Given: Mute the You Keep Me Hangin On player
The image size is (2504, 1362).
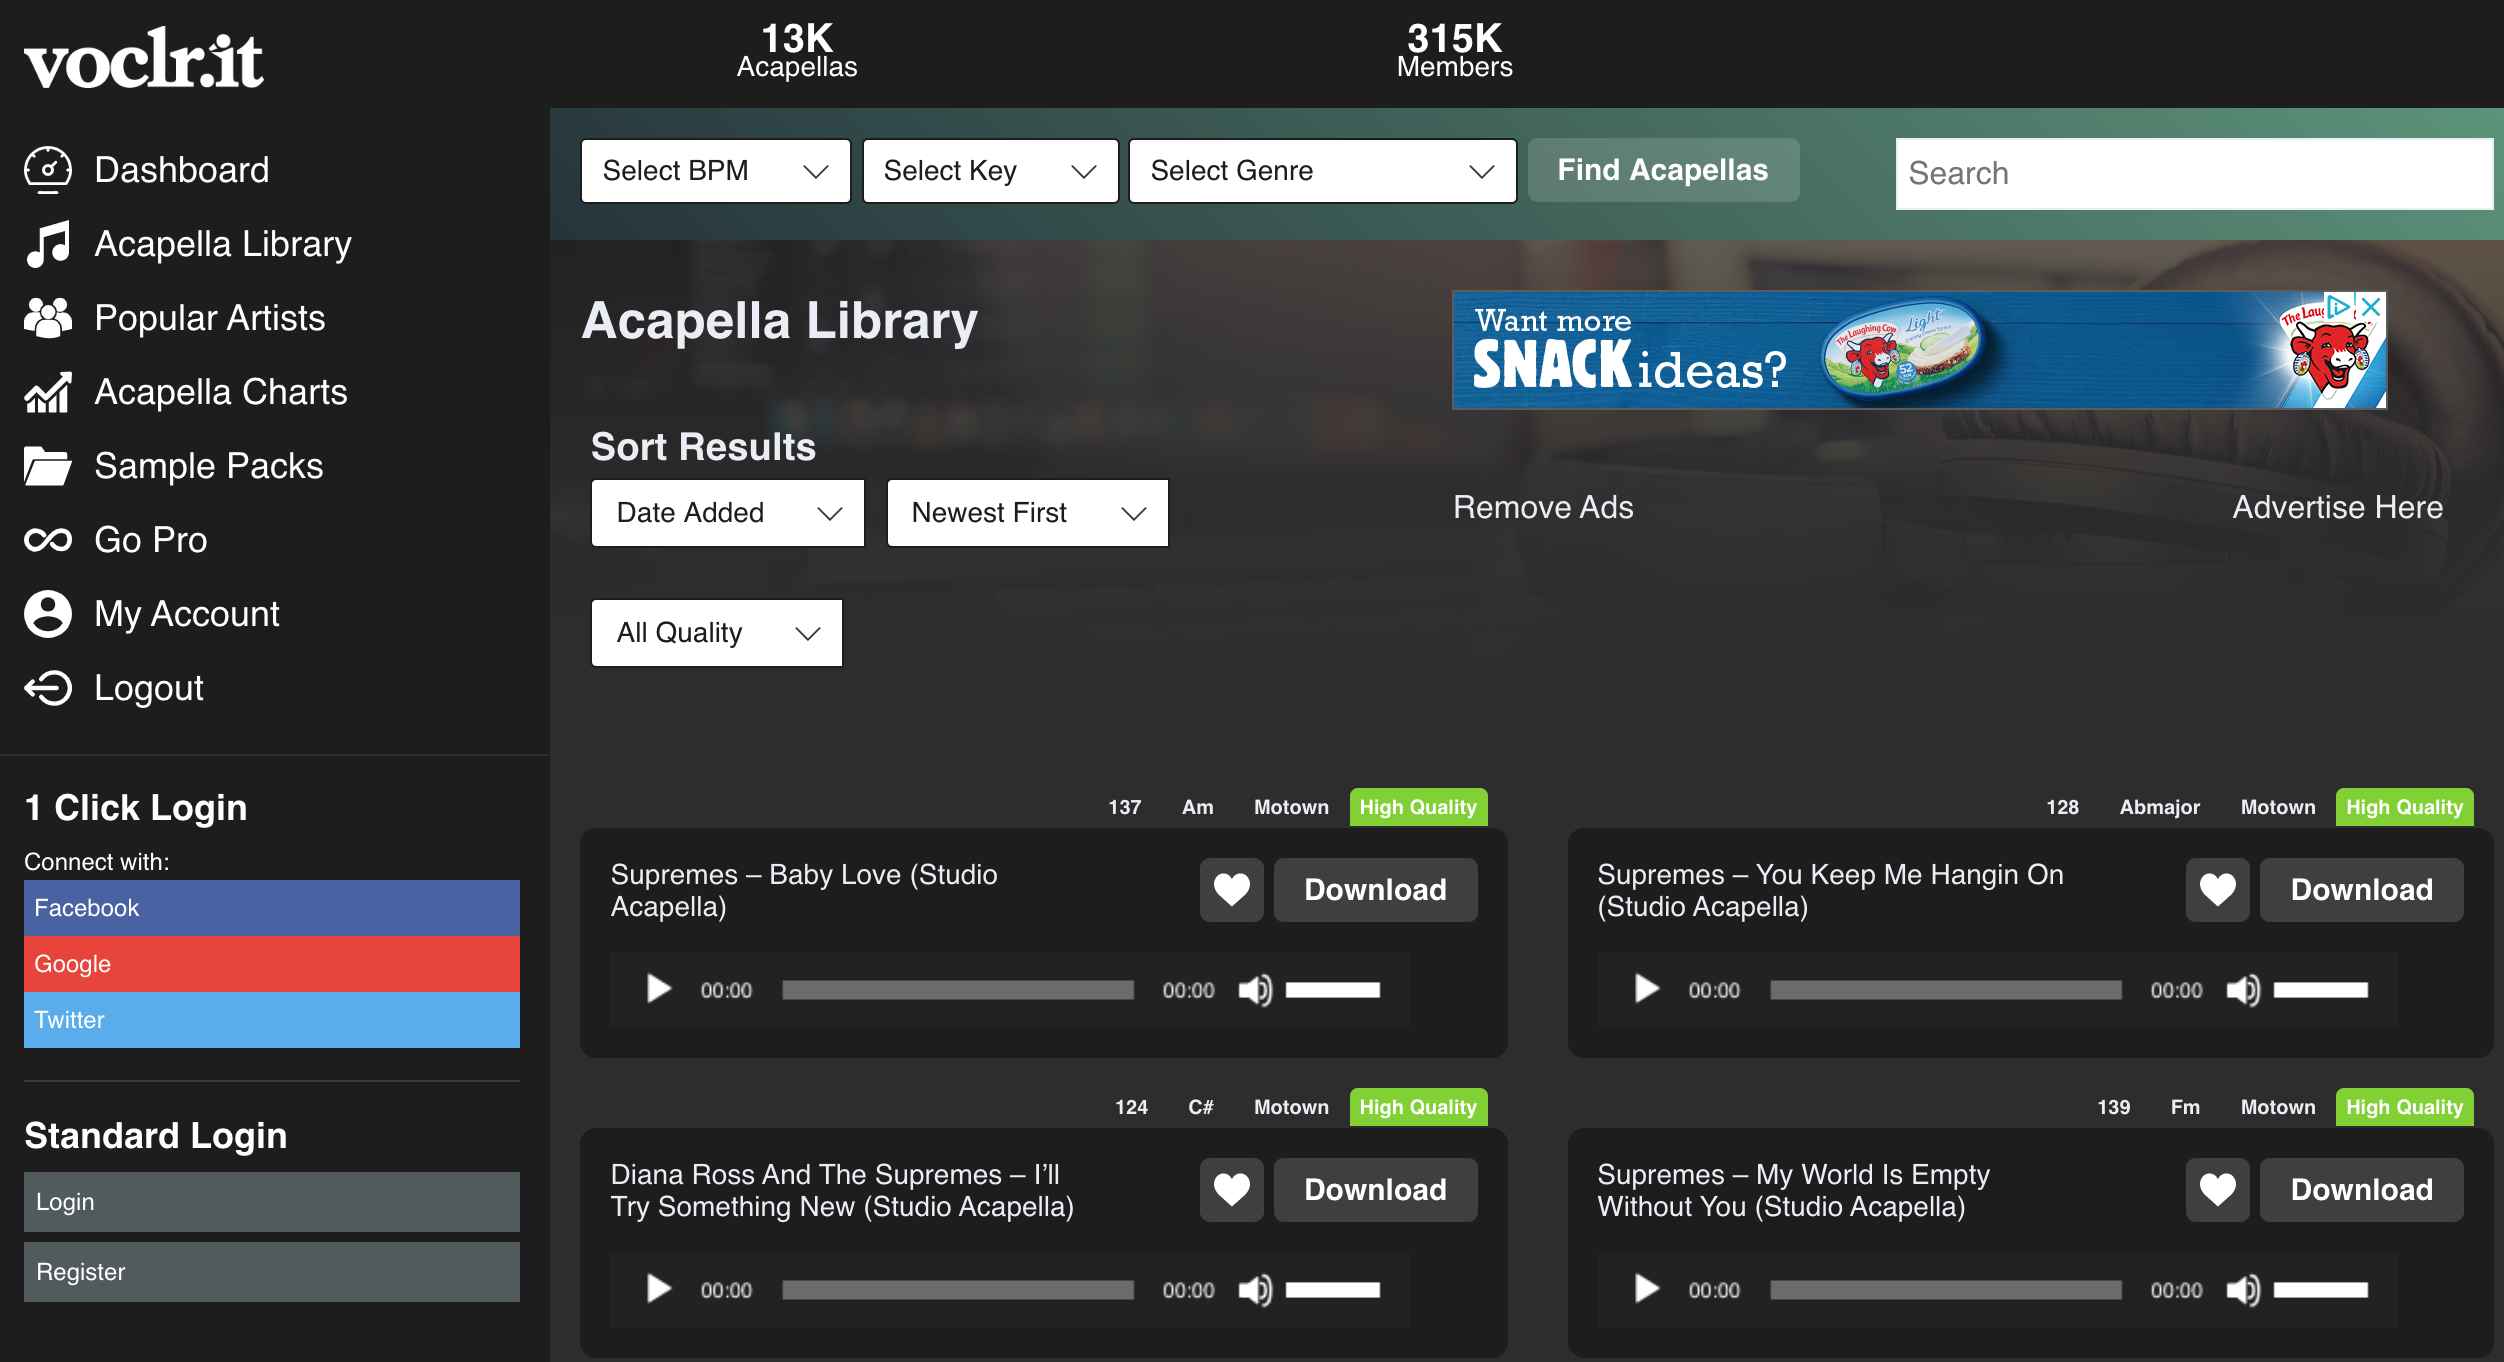Looking at the screenshot, I should [2243, 990].
